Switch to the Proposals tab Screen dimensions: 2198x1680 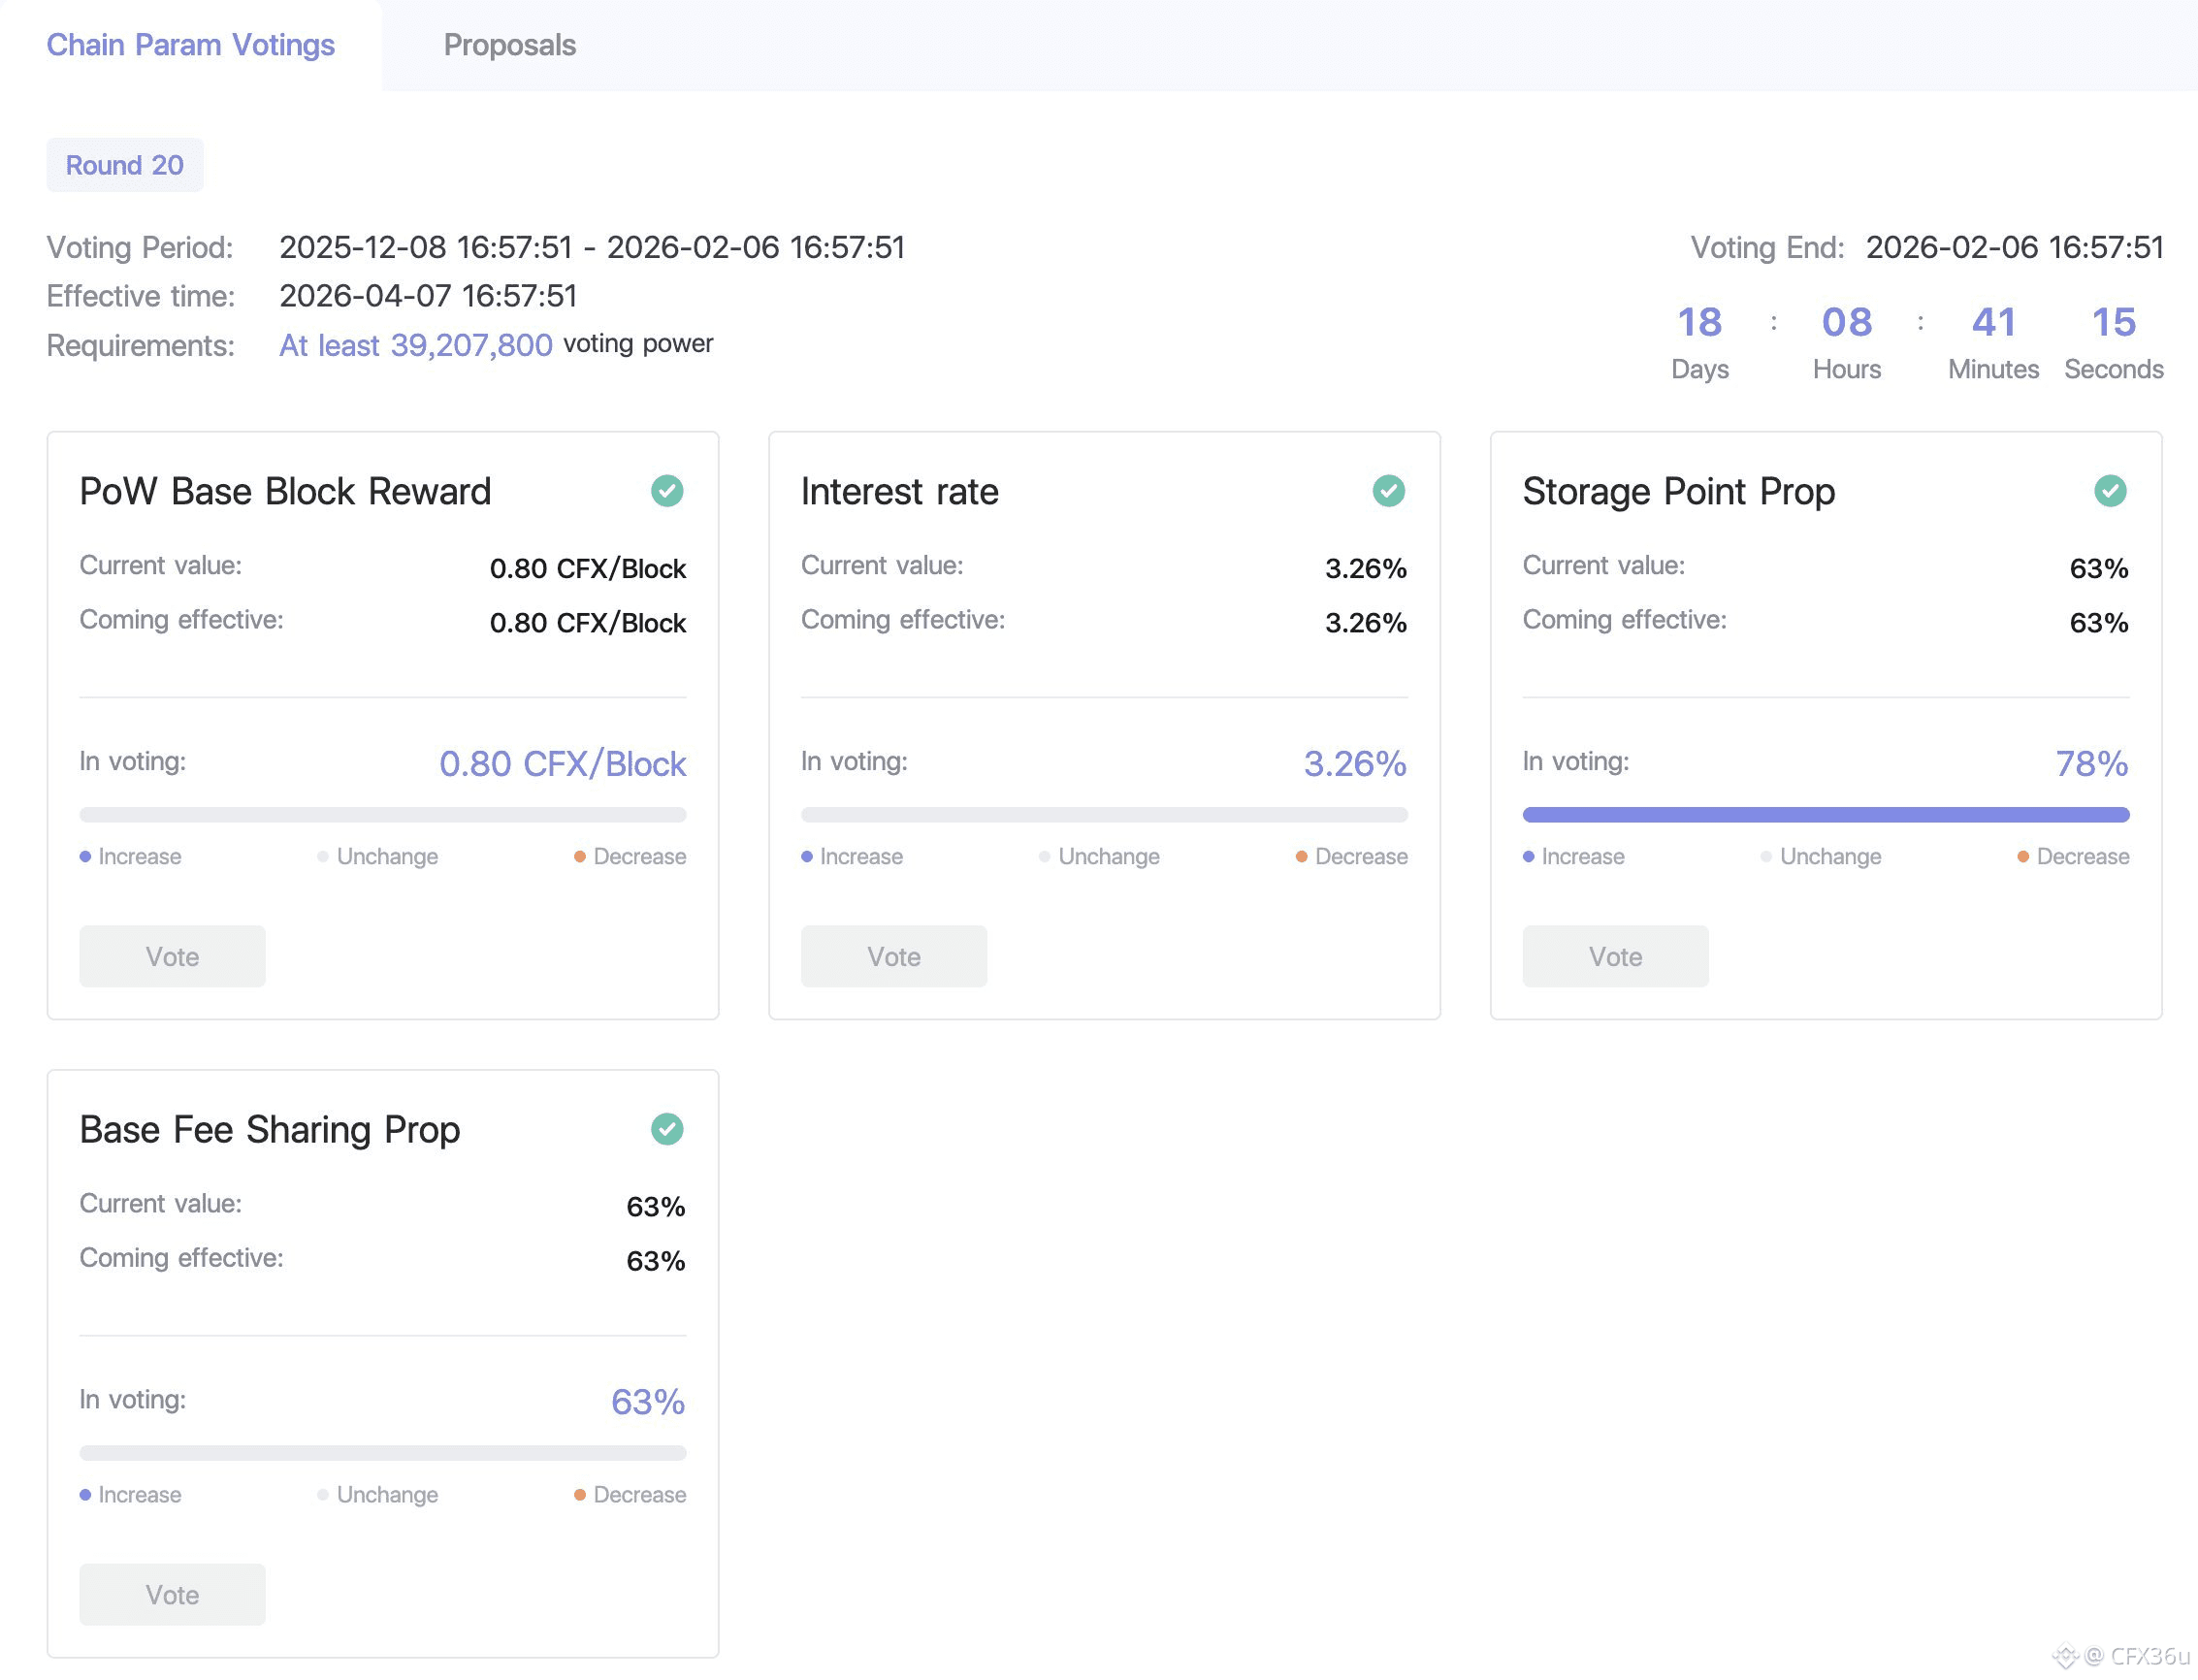click(509, 45)
